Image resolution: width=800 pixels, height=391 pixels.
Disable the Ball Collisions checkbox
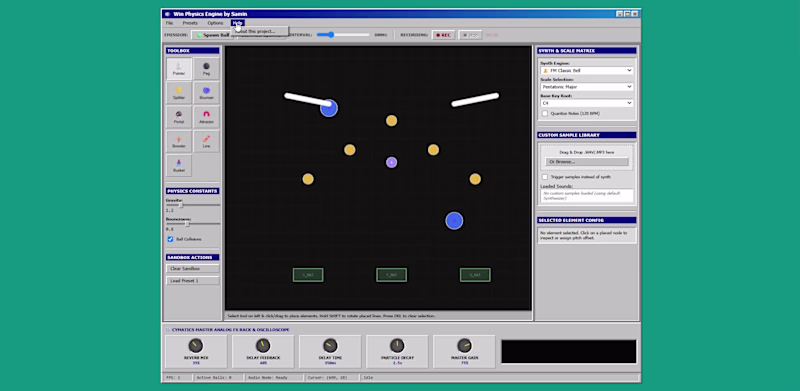coord(170,239)
